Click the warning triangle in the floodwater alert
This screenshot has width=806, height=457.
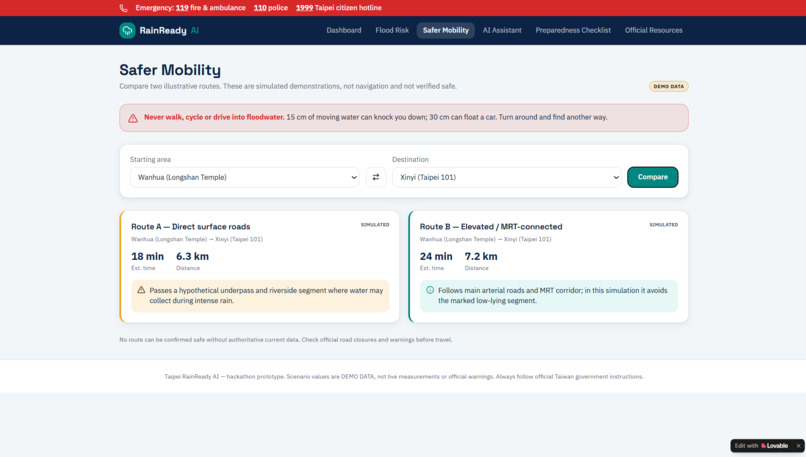tap(133, 118)
